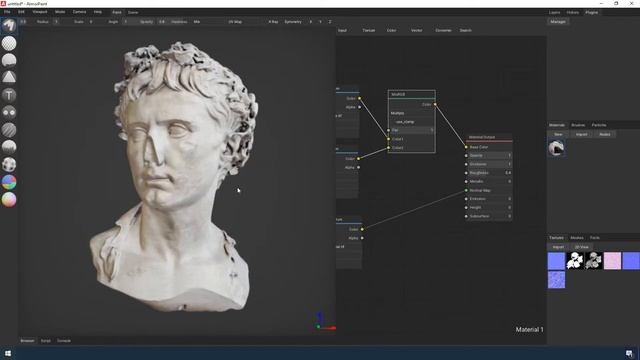Select the Decal tool (triangle icon)

(9, 77)
